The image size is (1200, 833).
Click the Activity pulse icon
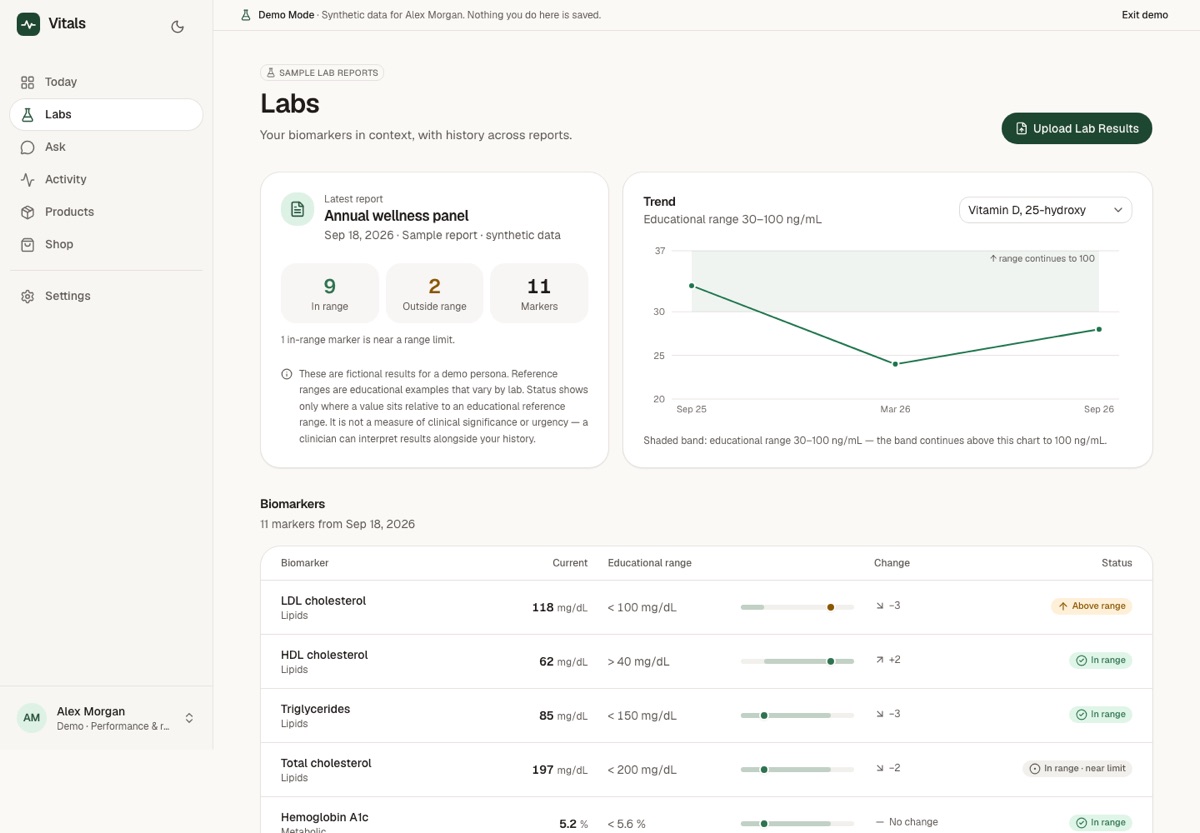coord(28,180)
